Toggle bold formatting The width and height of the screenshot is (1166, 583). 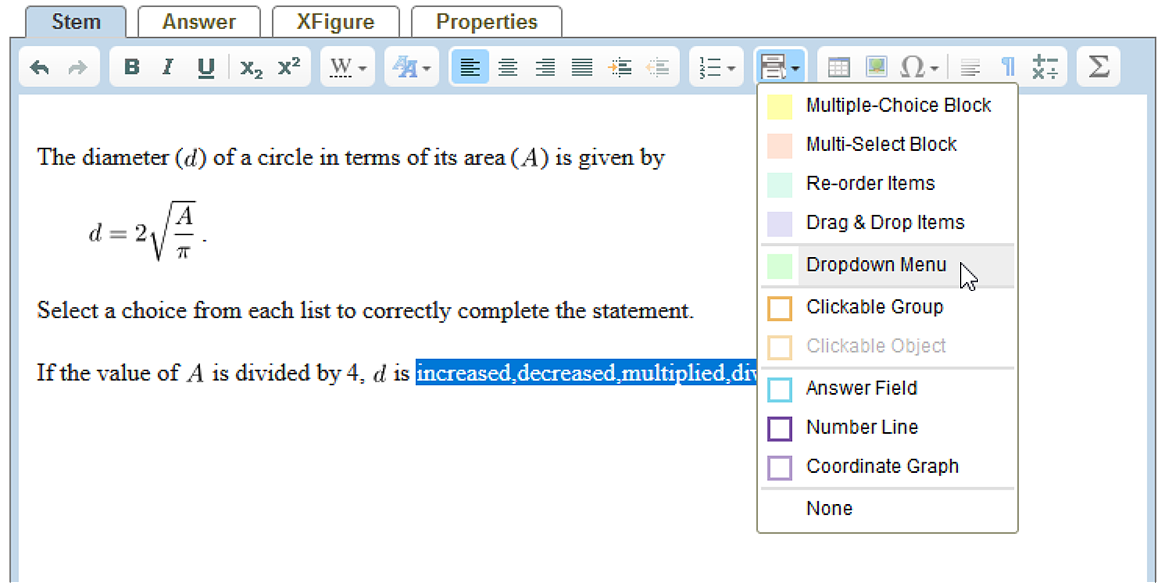pyautogui.click(x=131, y=67)
